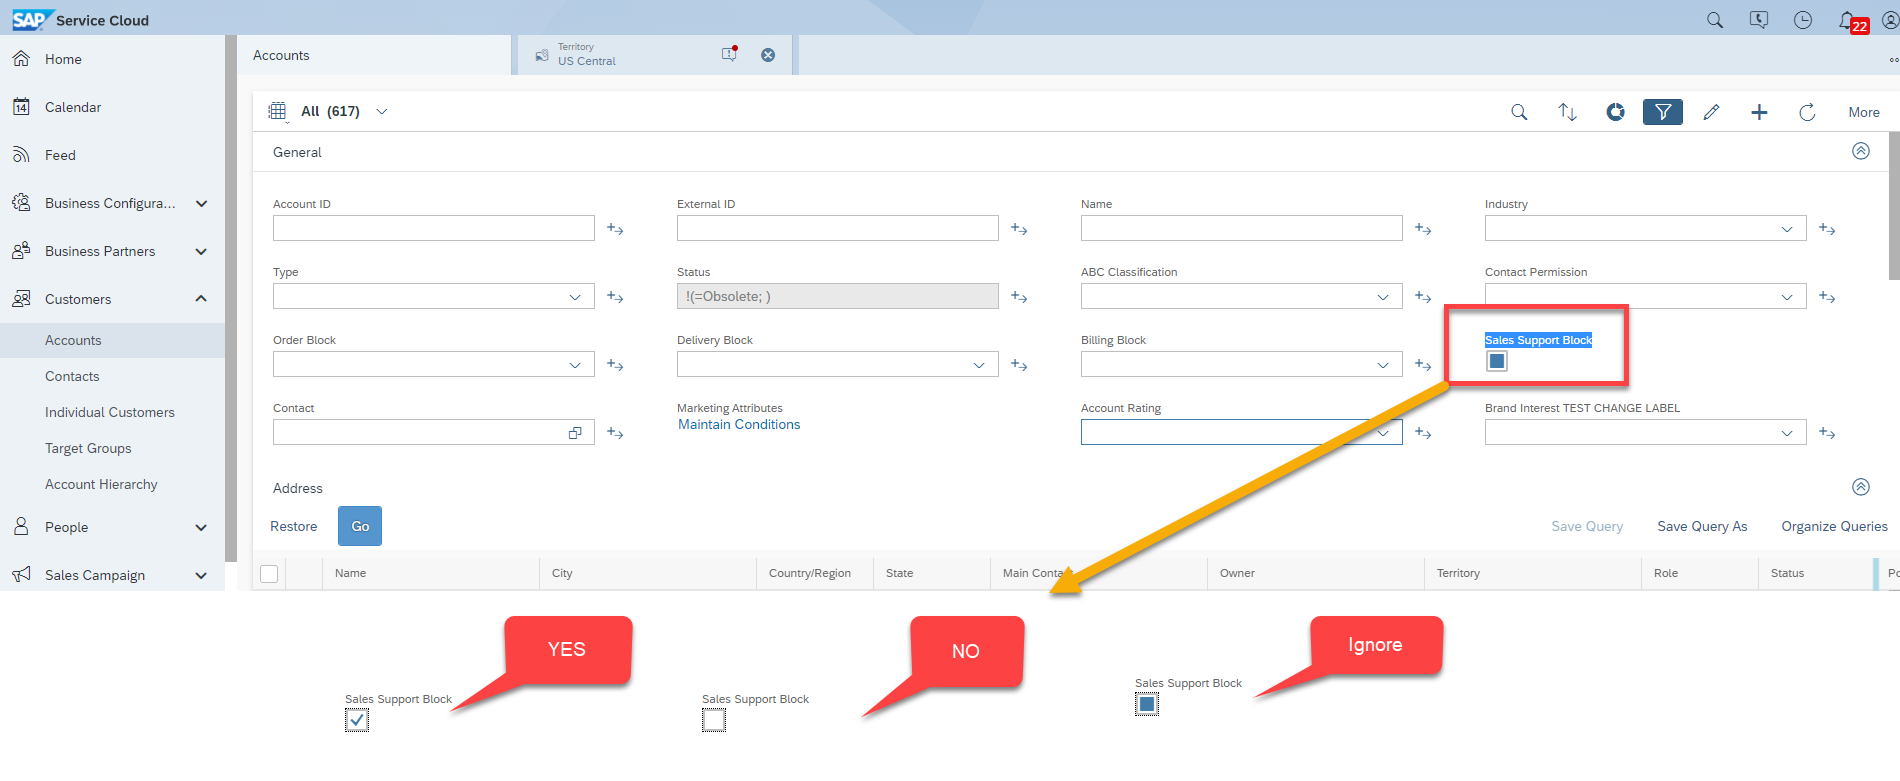Open the Contact Permission dropdown

pyautogui.click(x=1787, y=297)
